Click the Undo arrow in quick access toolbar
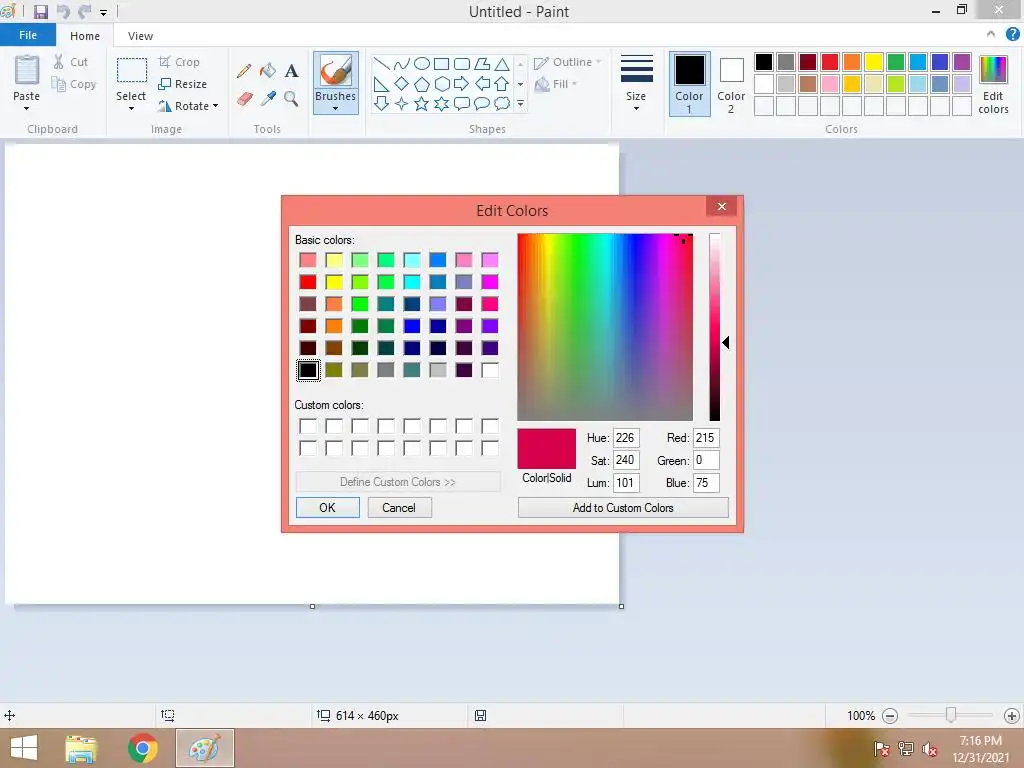Screen dimensions: 1024x768 tap(63, 12)
